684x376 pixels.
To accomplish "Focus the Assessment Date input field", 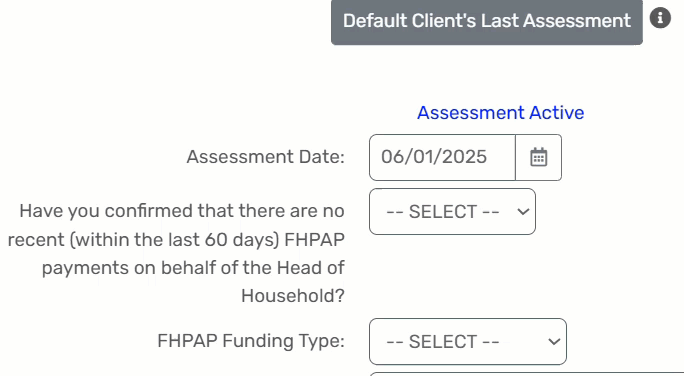I will point(442,157).
